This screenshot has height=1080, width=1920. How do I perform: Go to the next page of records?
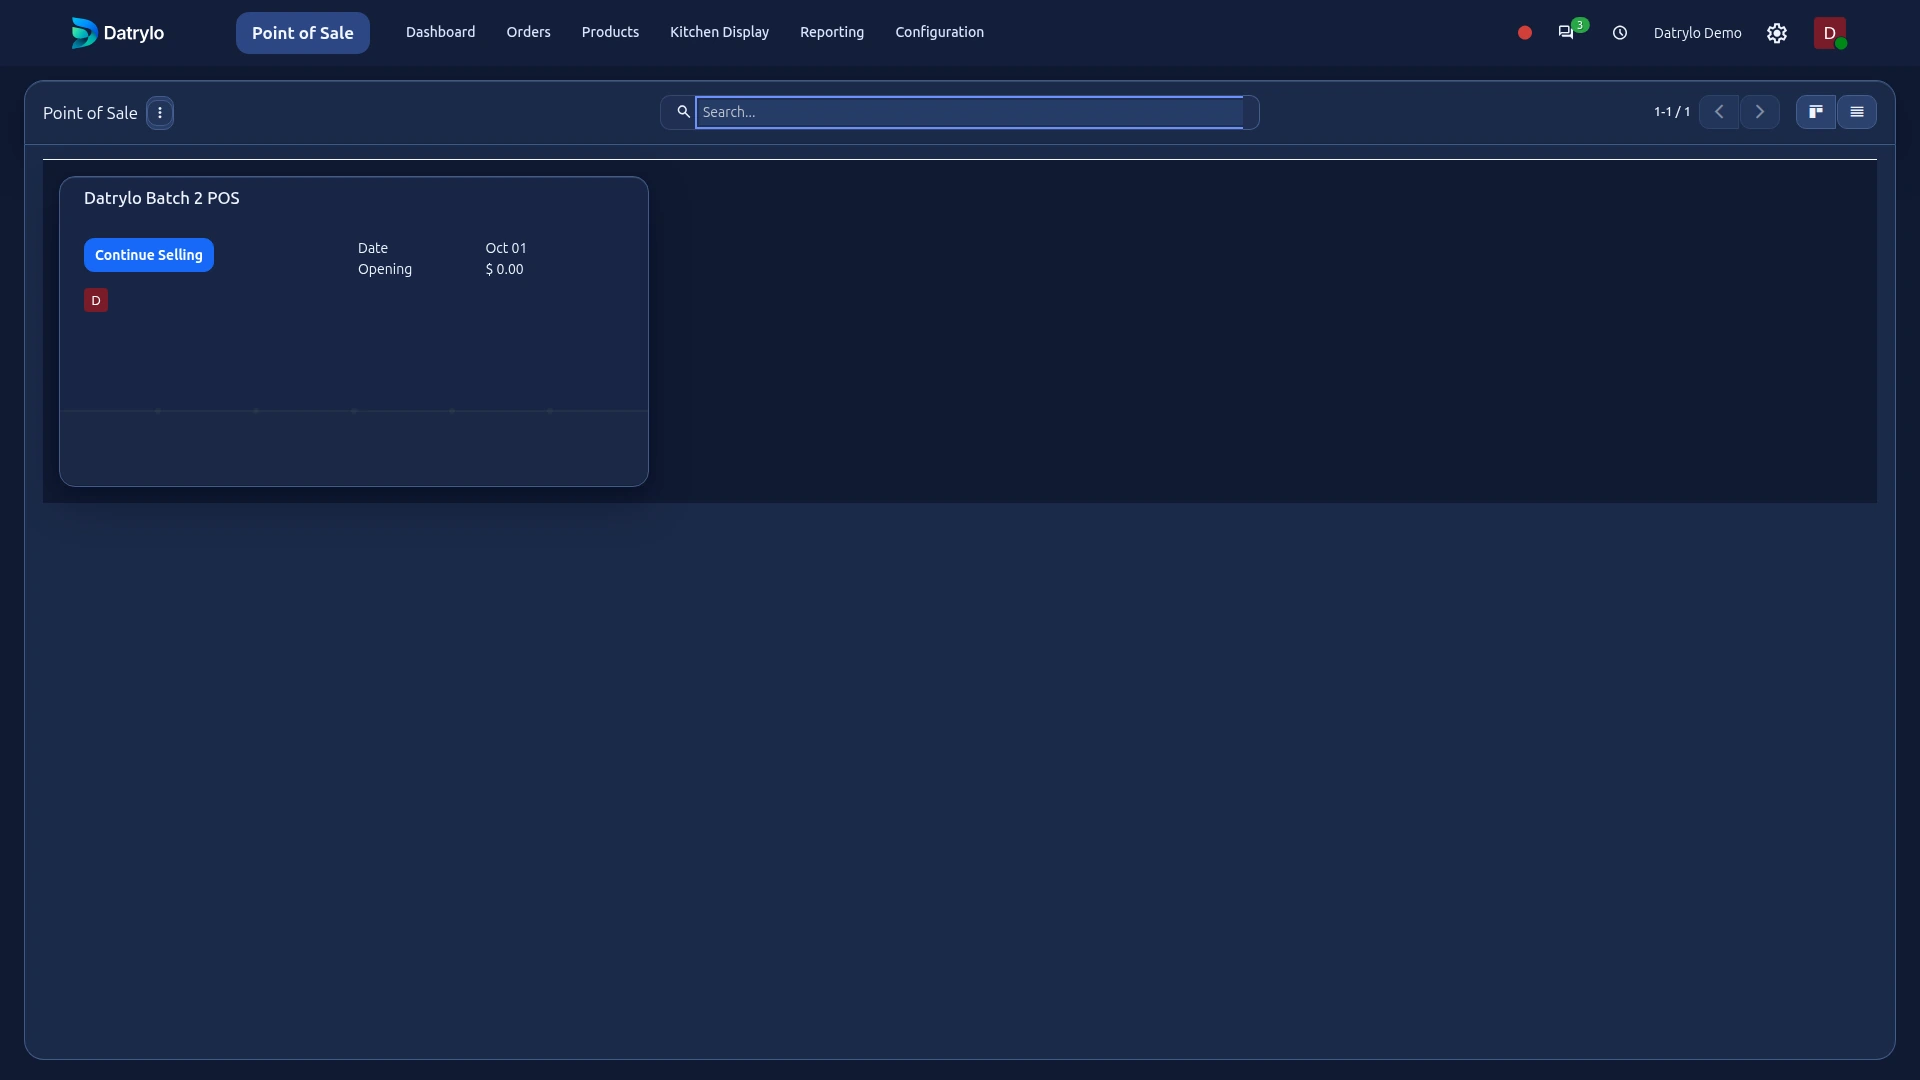click(x=1760, y=112)
